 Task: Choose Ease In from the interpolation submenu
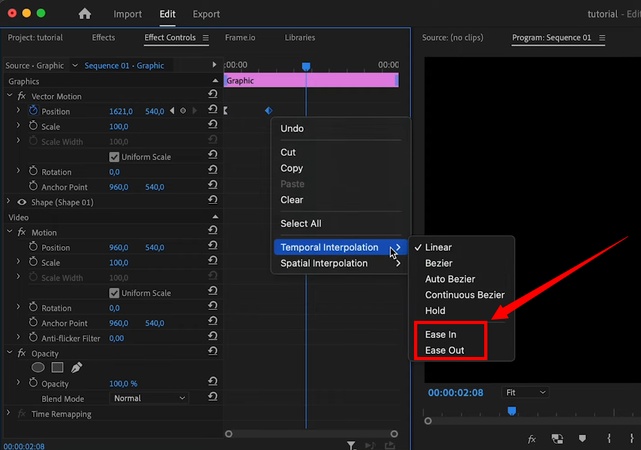tap(440, 335)
